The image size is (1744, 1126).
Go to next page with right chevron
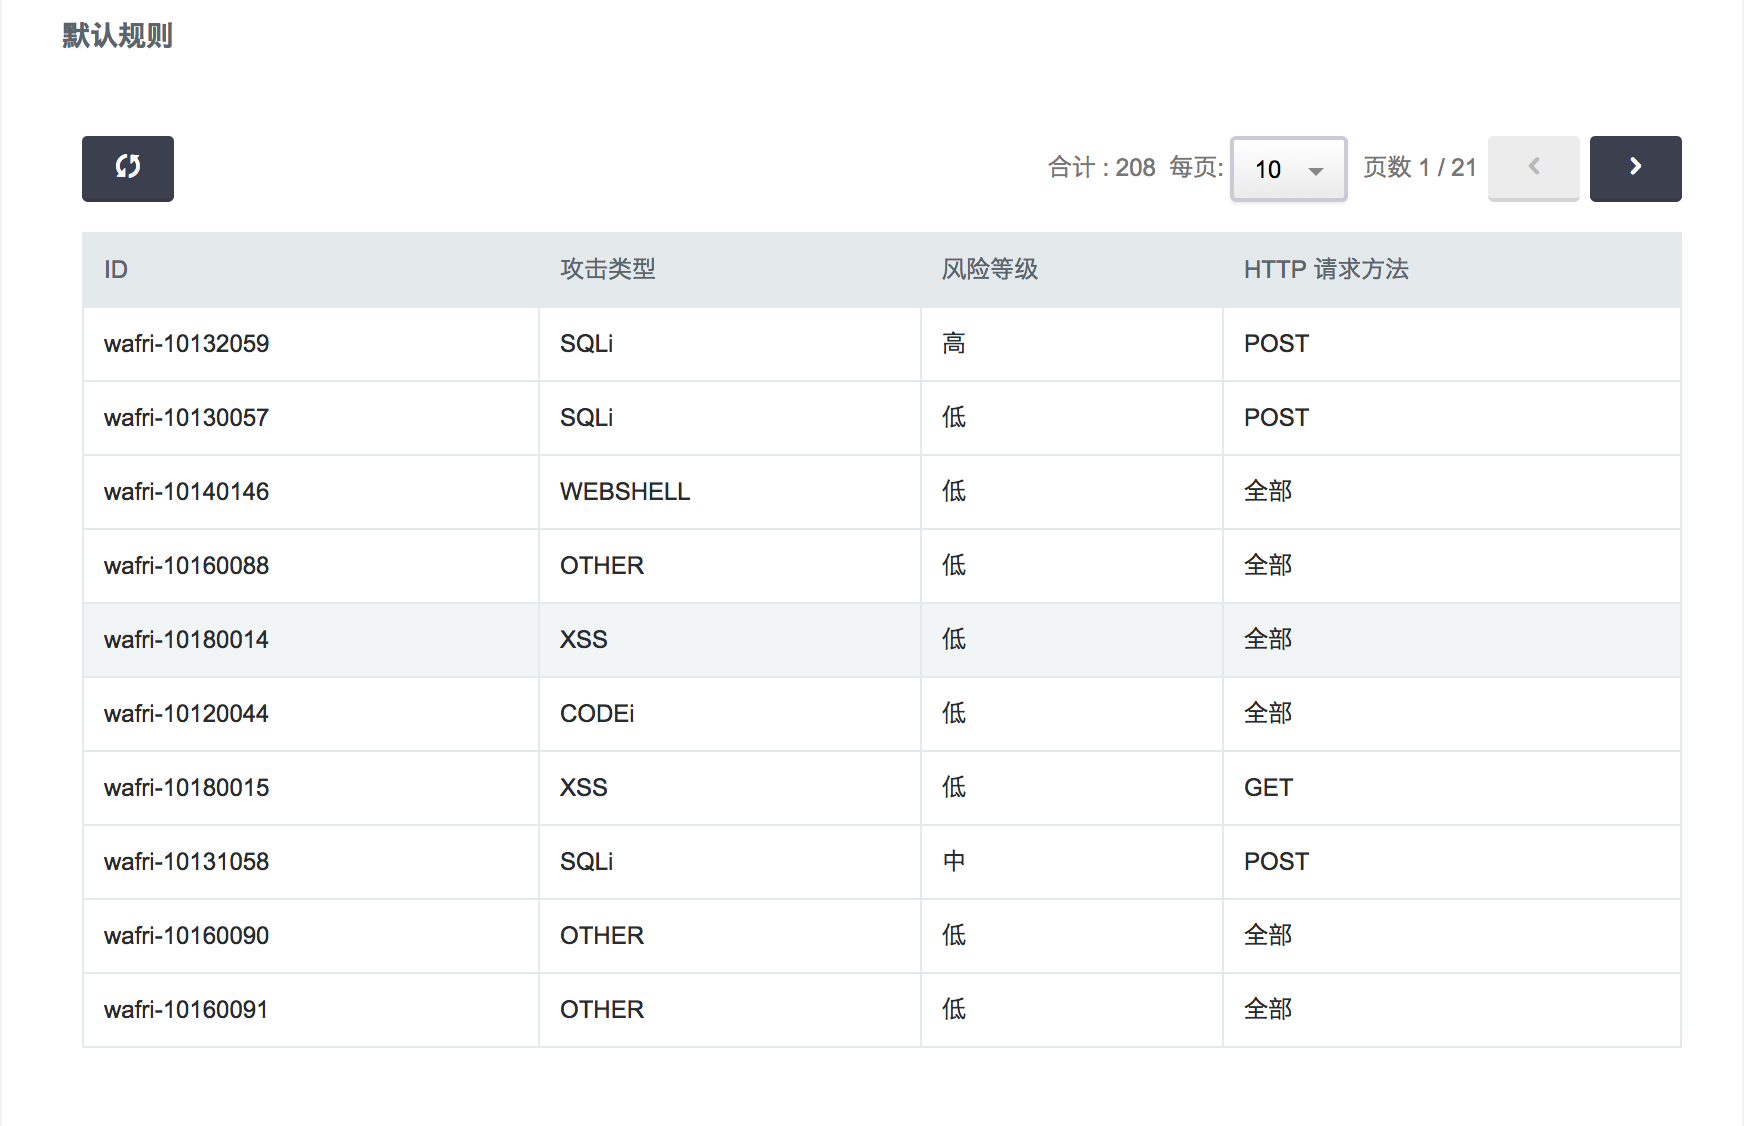tap(1635, 168)
